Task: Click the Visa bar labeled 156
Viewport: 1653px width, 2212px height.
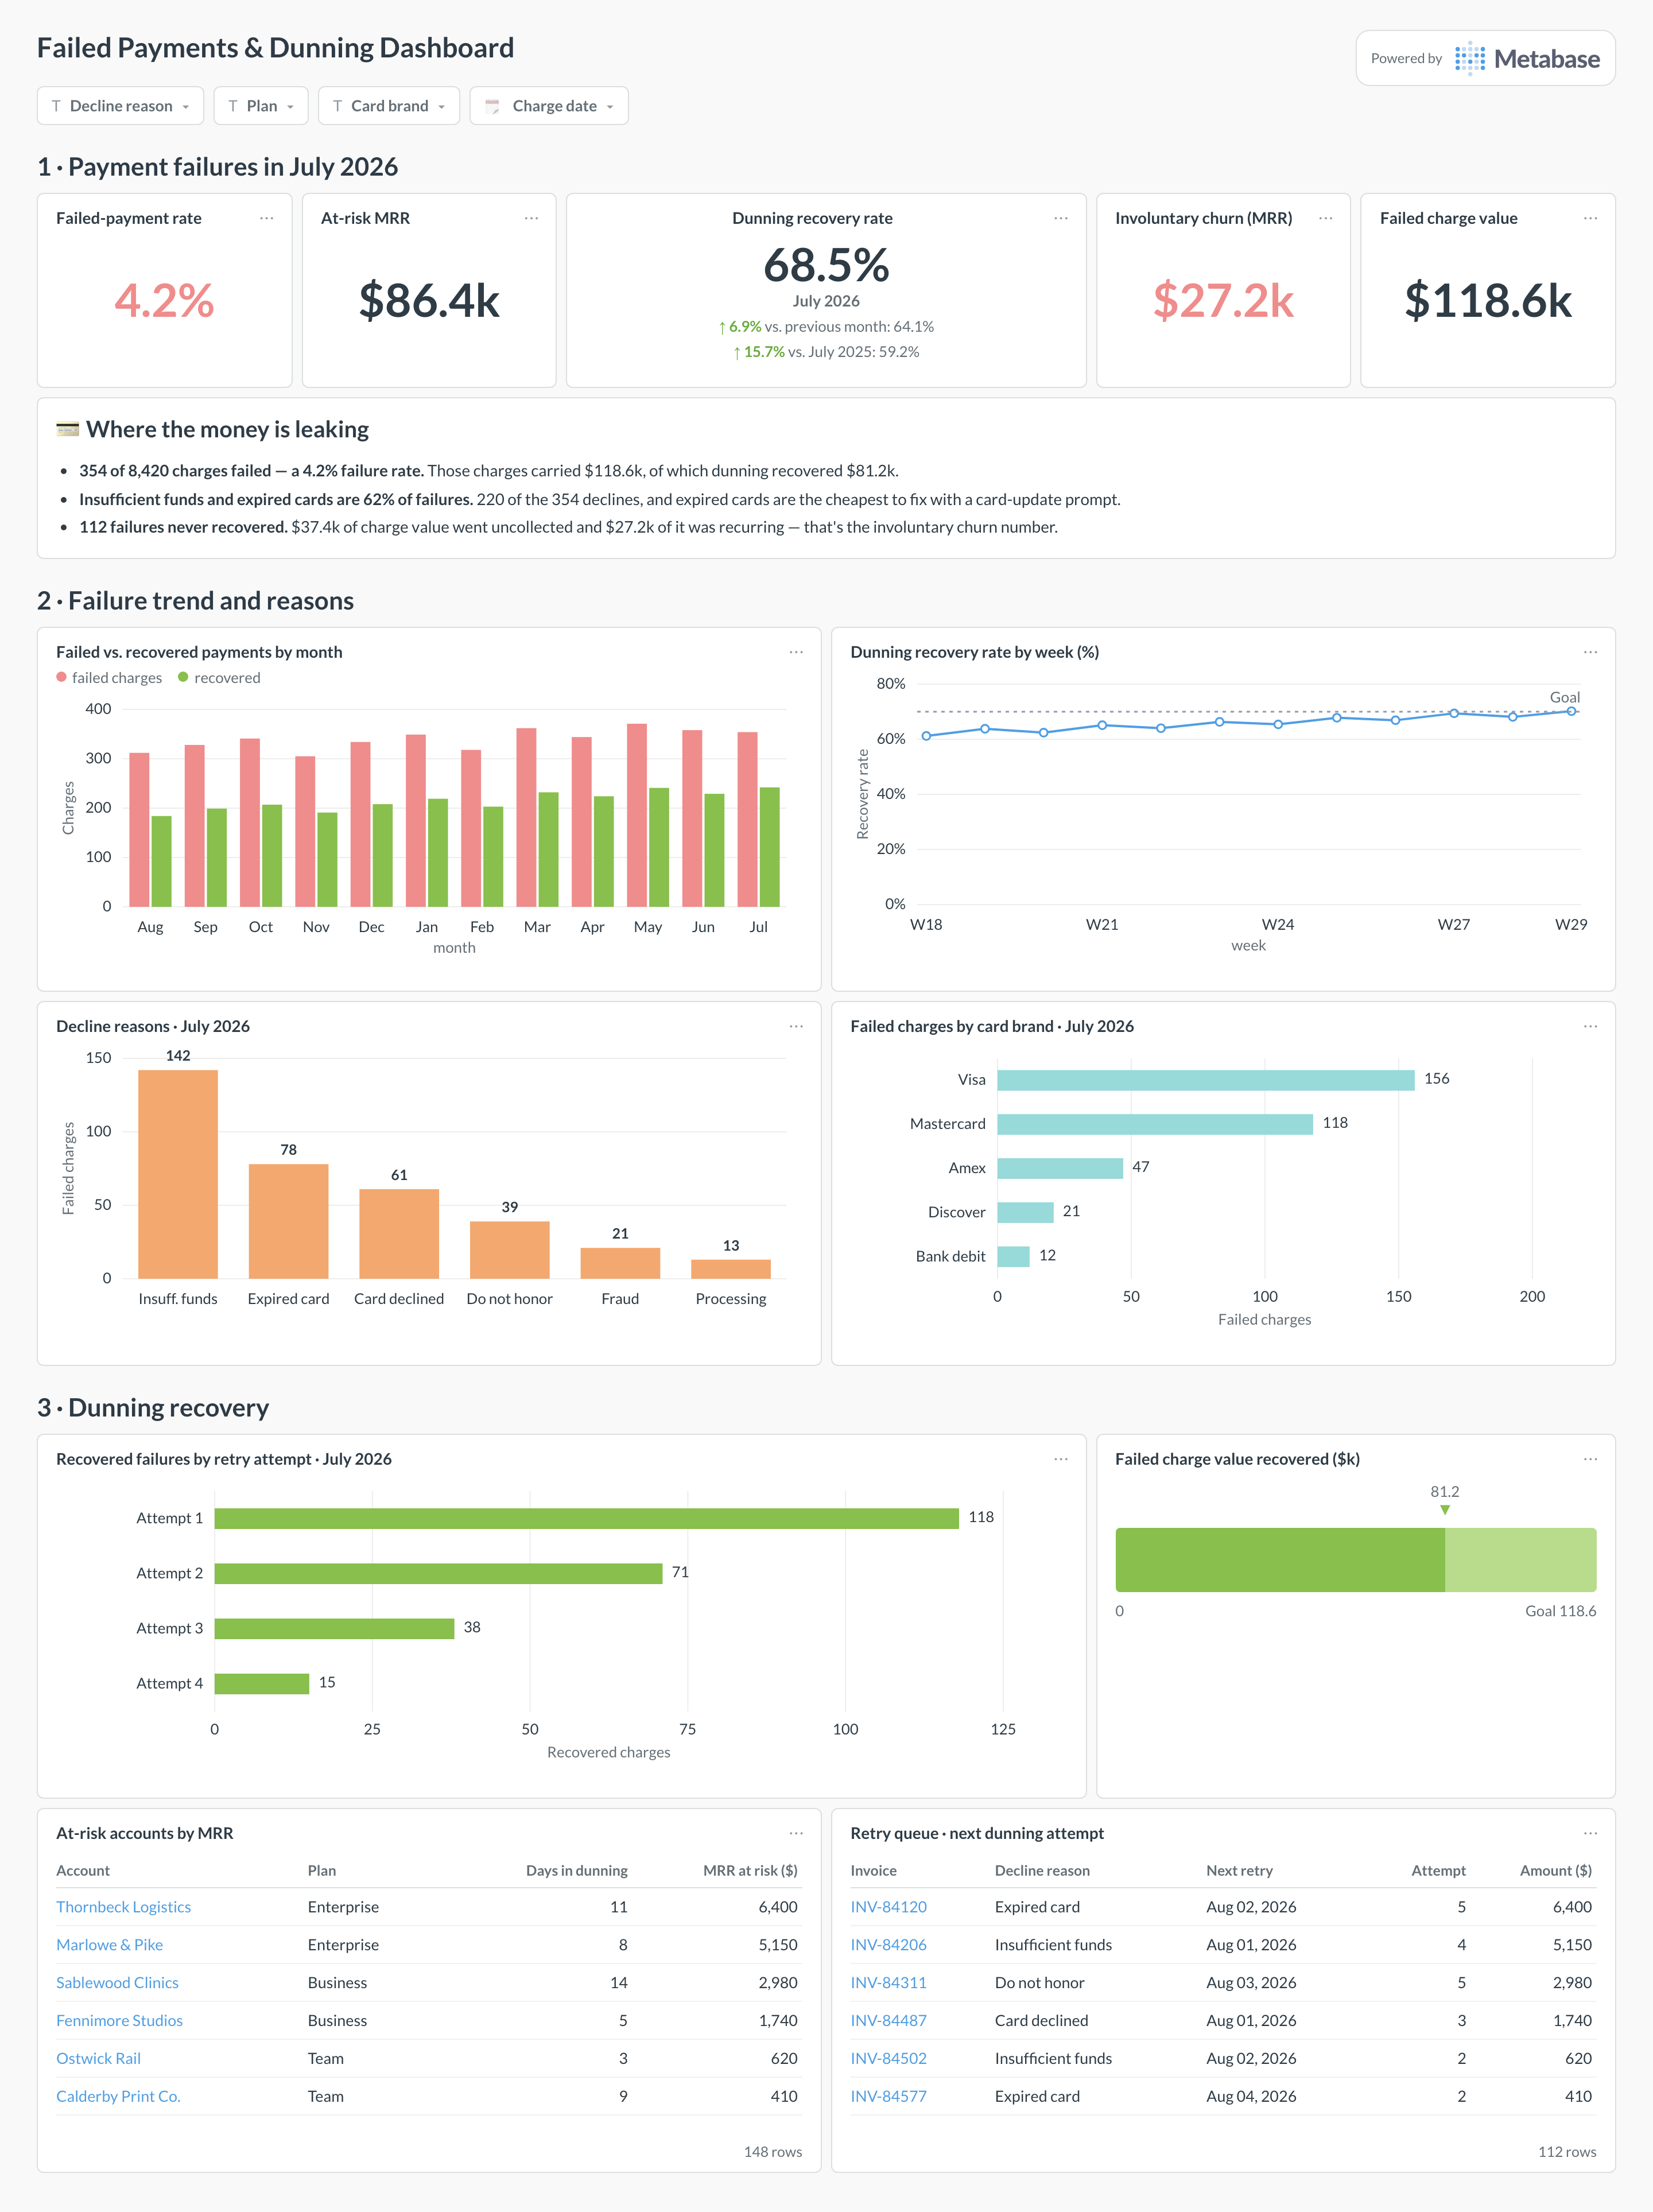Action: (x=1205, y=1080)
